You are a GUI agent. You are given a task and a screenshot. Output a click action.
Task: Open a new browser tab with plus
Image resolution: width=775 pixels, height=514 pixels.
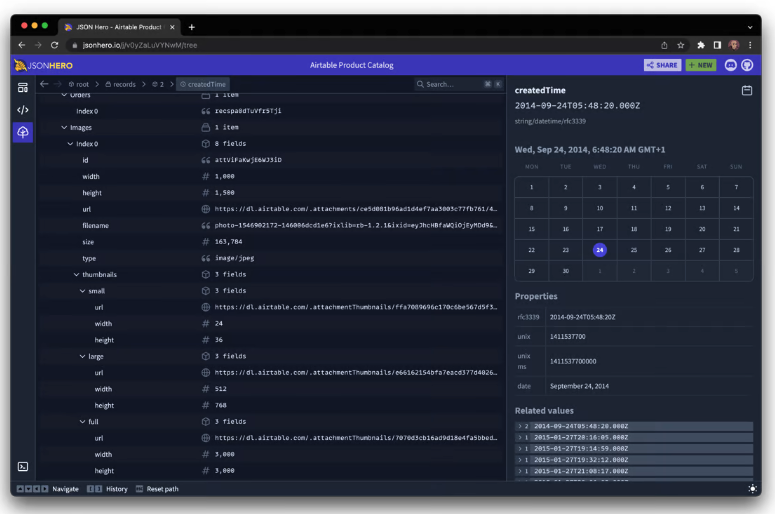[x=192, y=27]
